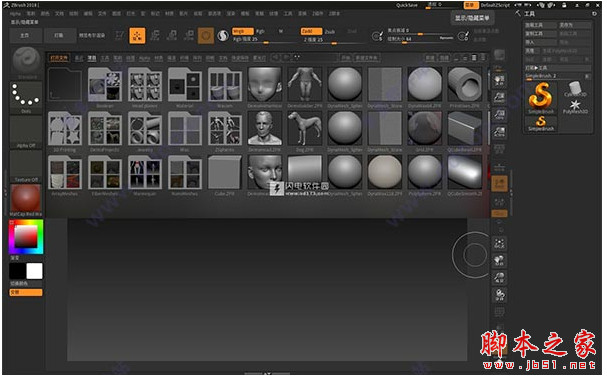Select the Scroll icon in right shelf
The width and height of the screenshot is (607, 376).
pos(499,80)
